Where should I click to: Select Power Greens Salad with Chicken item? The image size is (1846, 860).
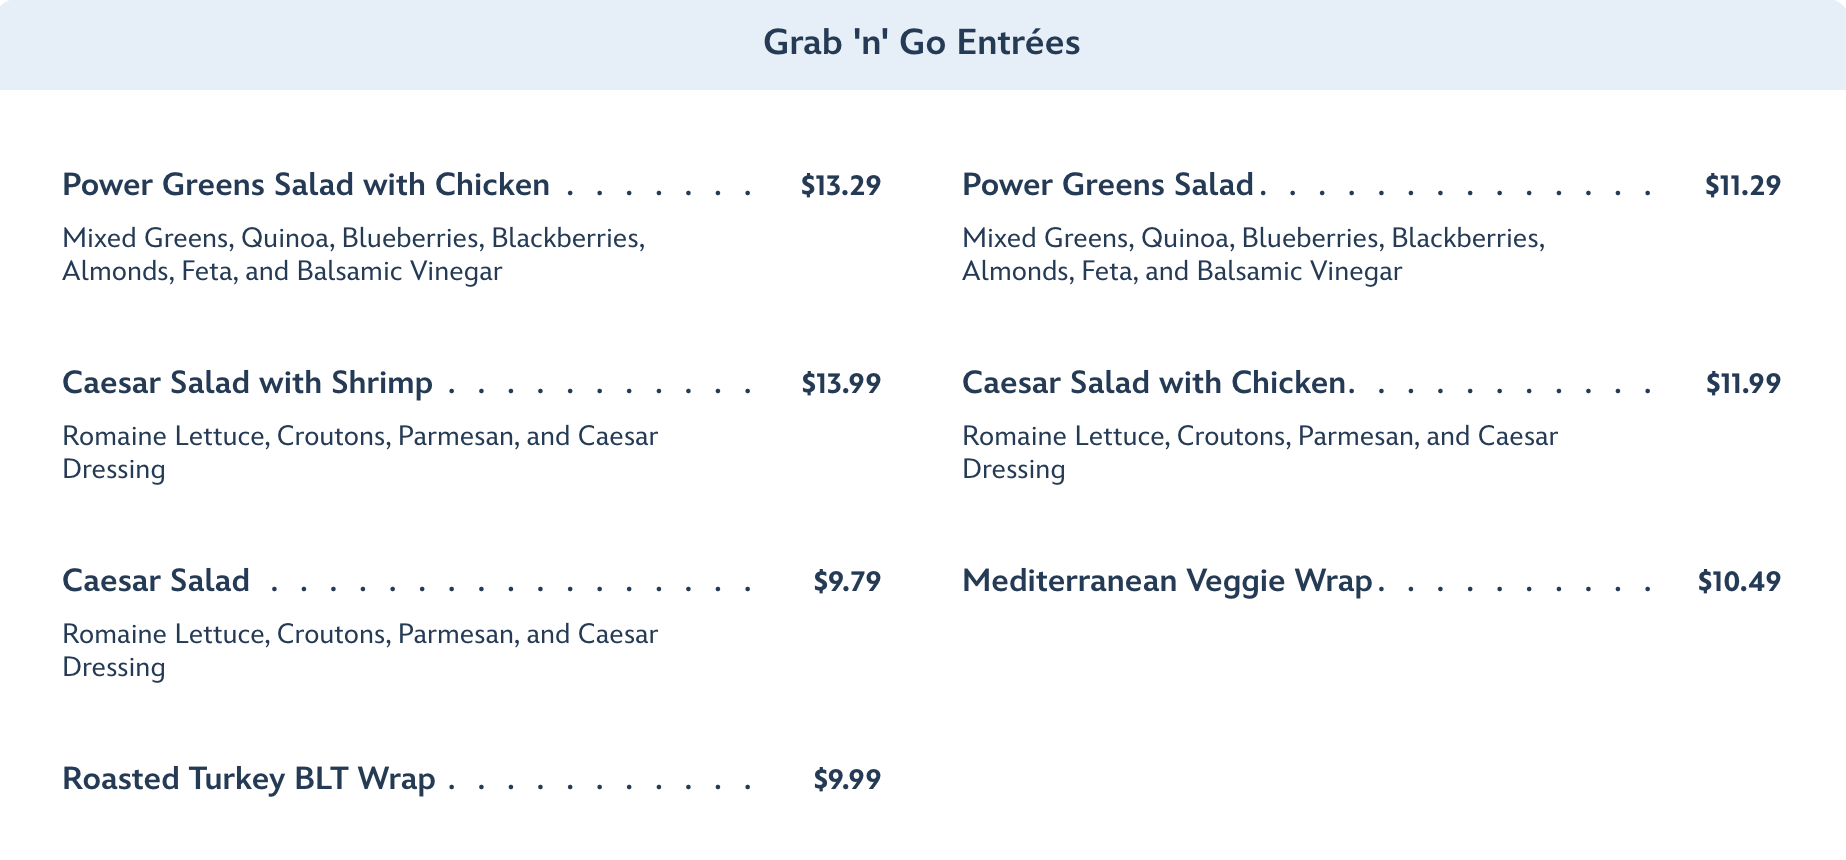(x=306, y=185)
